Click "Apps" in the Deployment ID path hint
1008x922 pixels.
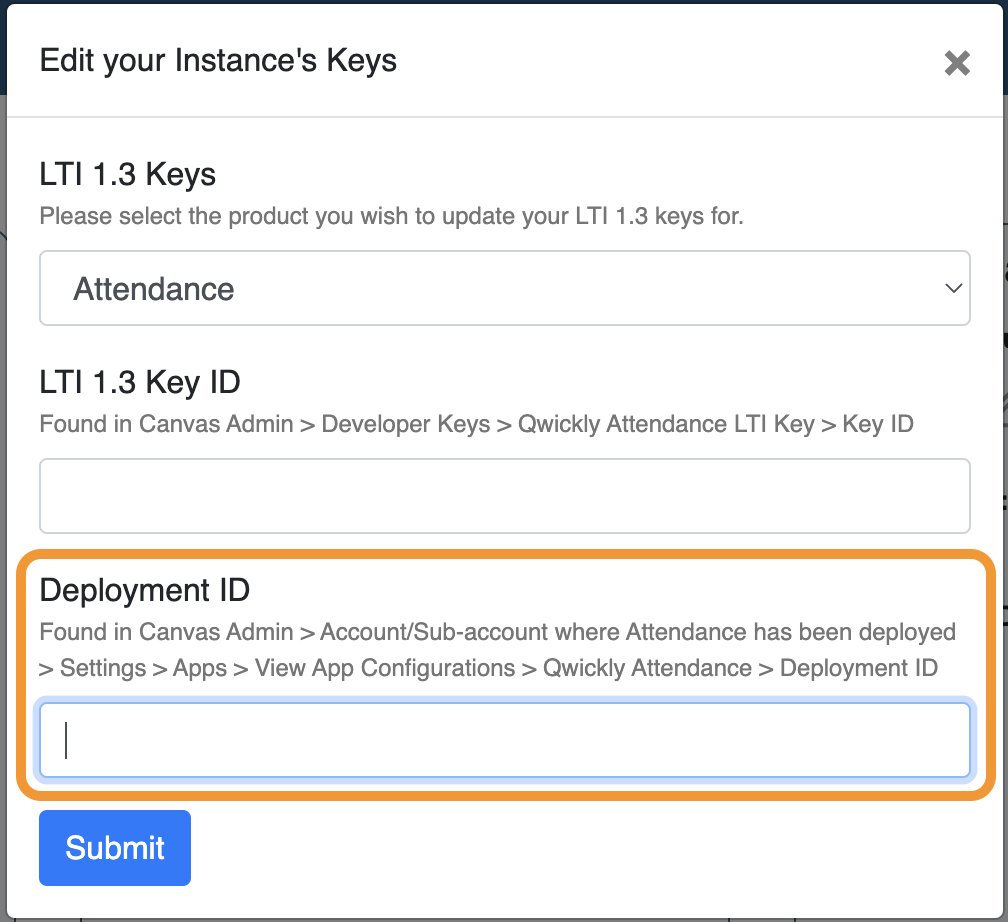(200, 668)
